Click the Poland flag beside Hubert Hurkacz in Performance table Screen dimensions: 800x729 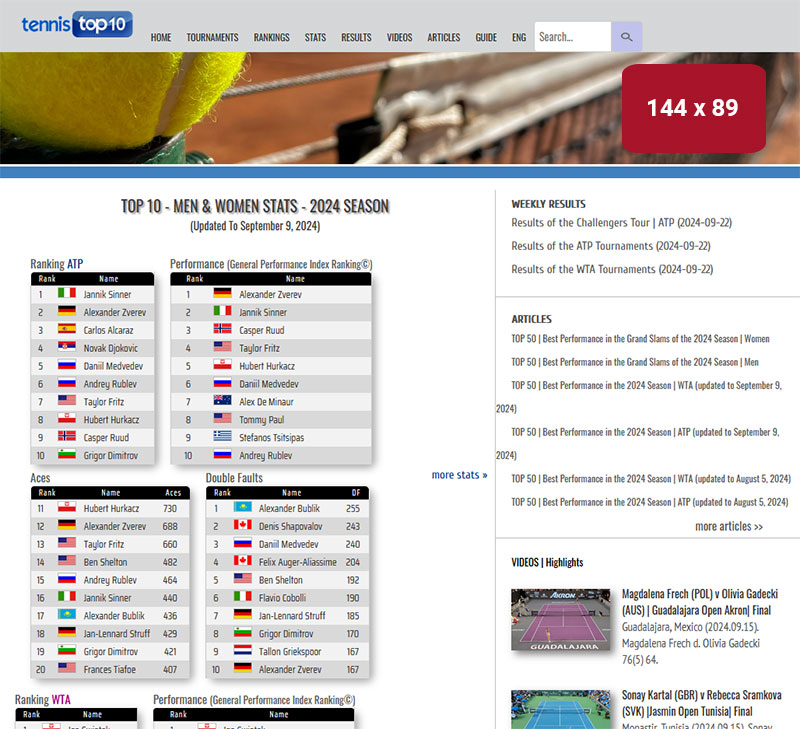(x=222, y=364)
